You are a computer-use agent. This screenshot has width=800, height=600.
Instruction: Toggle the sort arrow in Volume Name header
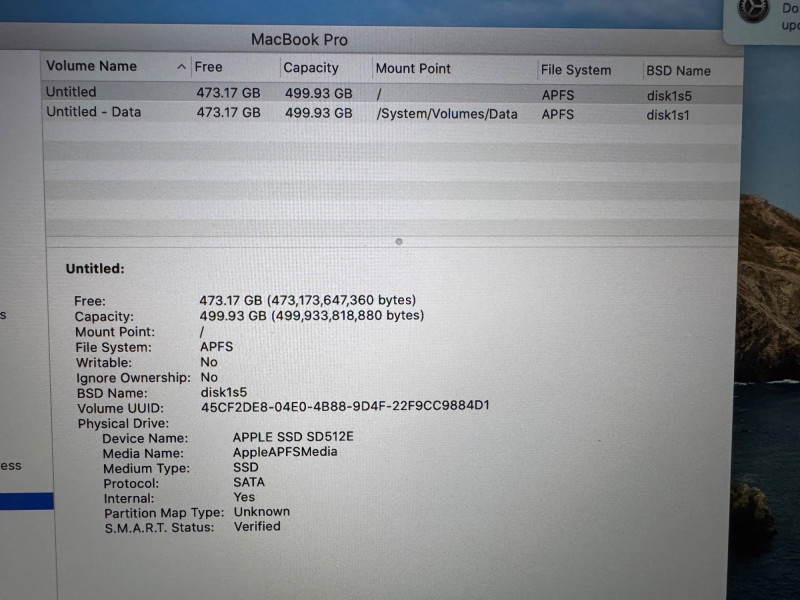tap(181, 67)
